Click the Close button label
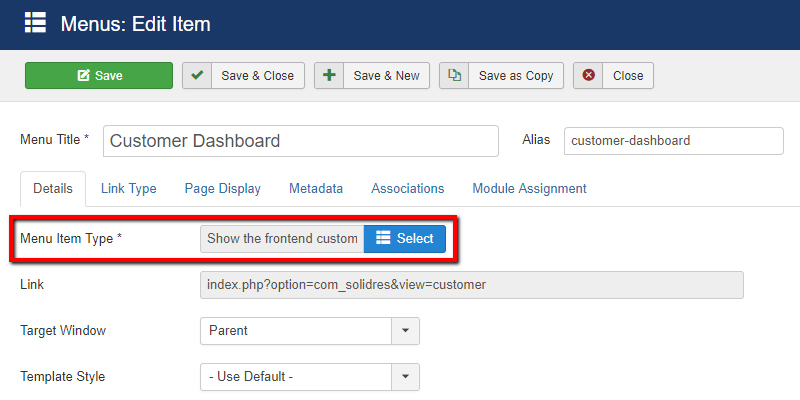 coord(628,76)
